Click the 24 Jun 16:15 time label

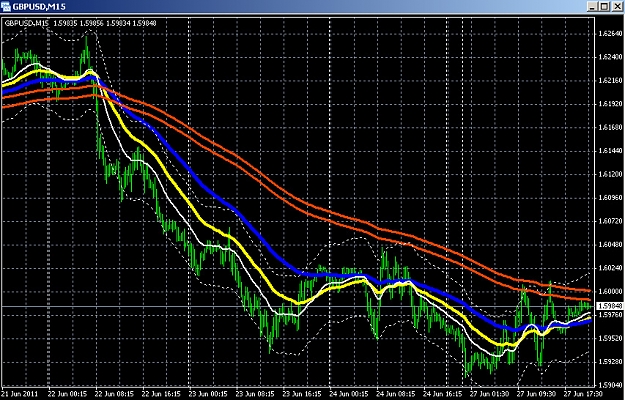pos(443,394)
